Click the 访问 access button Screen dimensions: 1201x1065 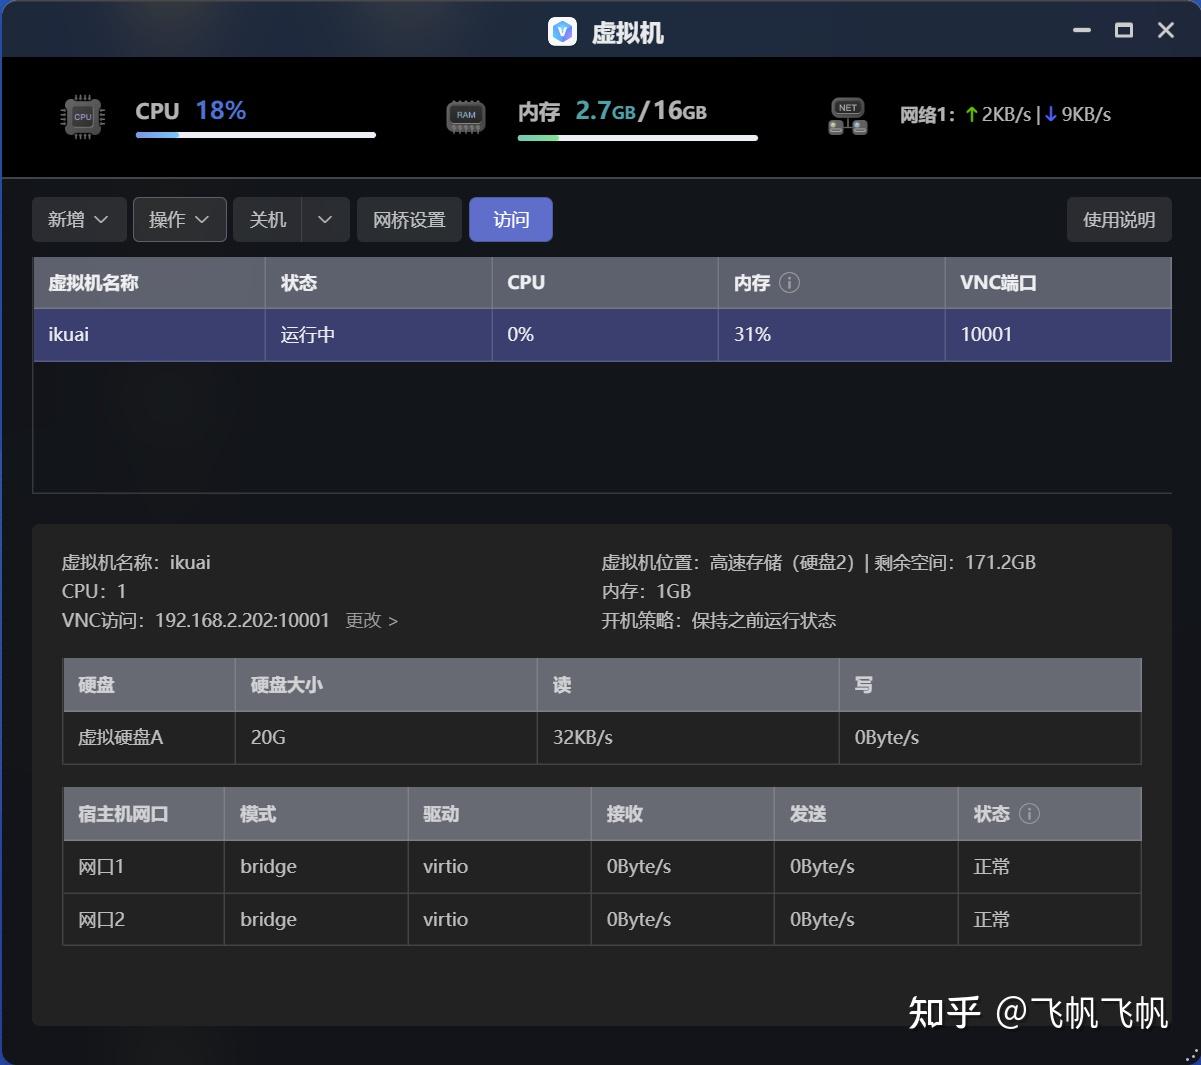[510, 219]
